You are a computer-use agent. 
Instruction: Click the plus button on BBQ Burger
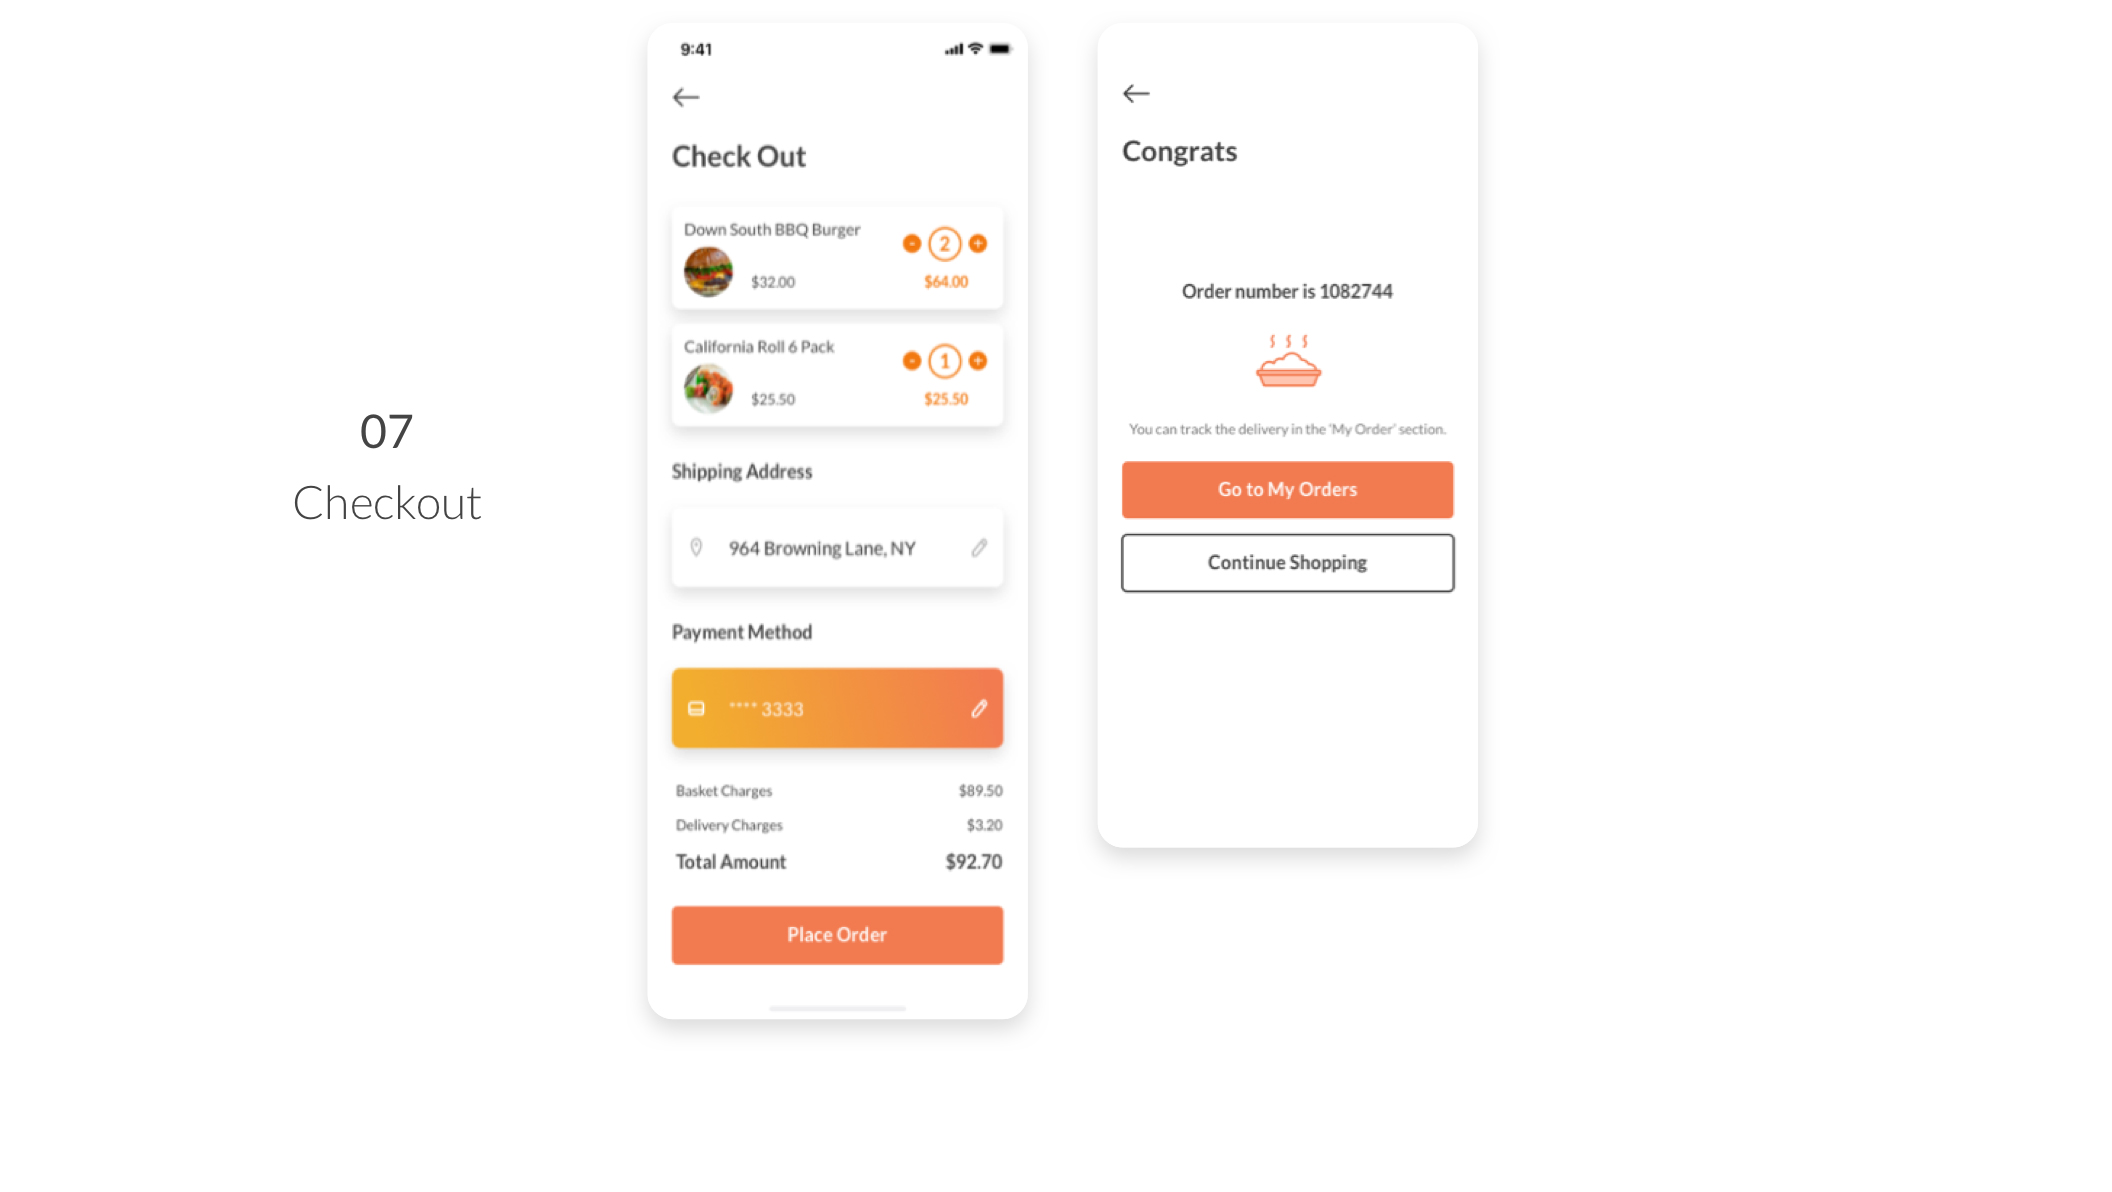pyautogui.click(x=978, y=242)
